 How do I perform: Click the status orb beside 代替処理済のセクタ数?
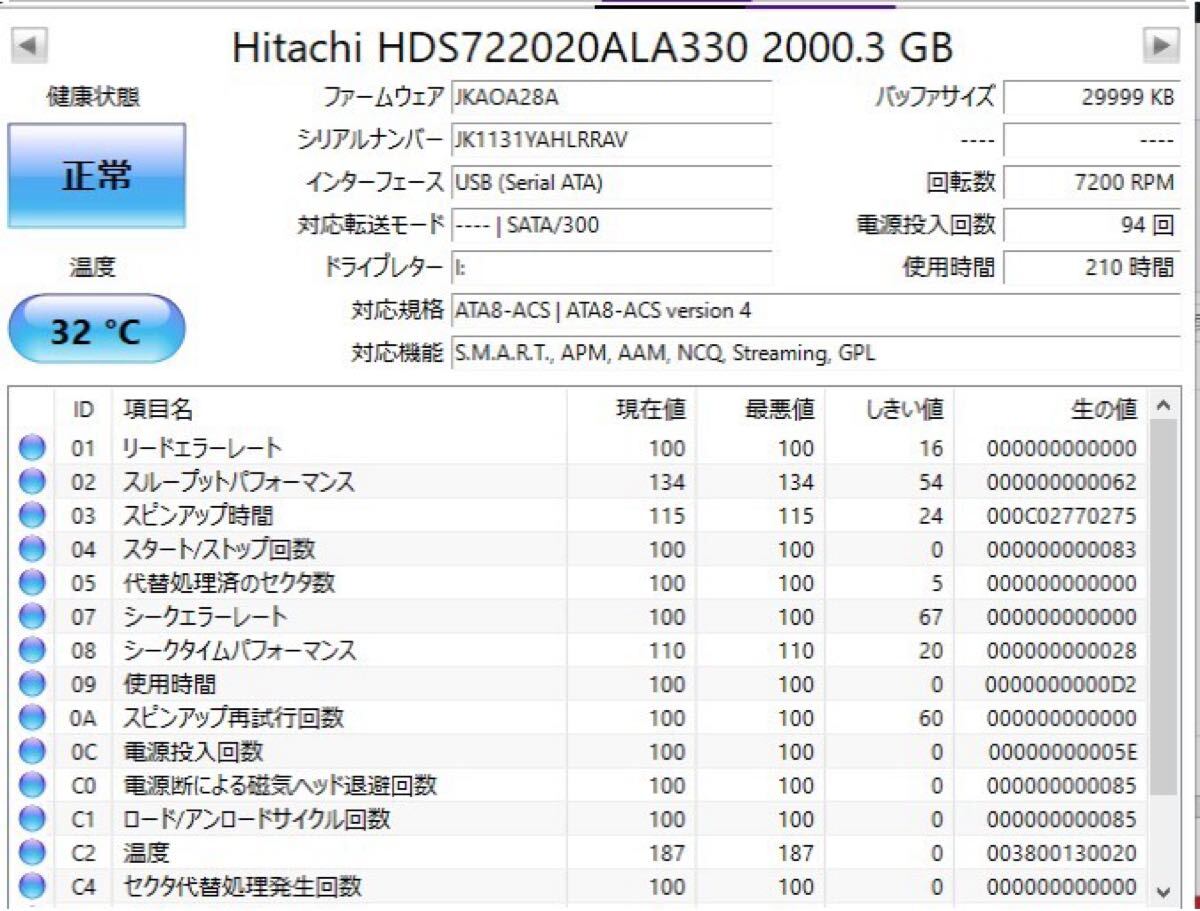[33, 583]
